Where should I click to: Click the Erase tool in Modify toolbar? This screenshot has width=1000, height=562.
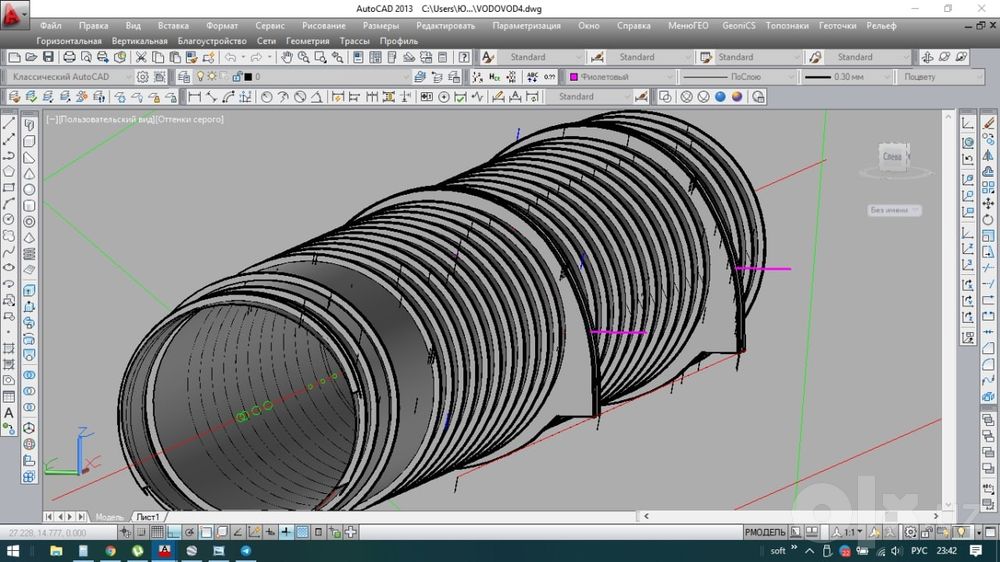pos(989,122)
